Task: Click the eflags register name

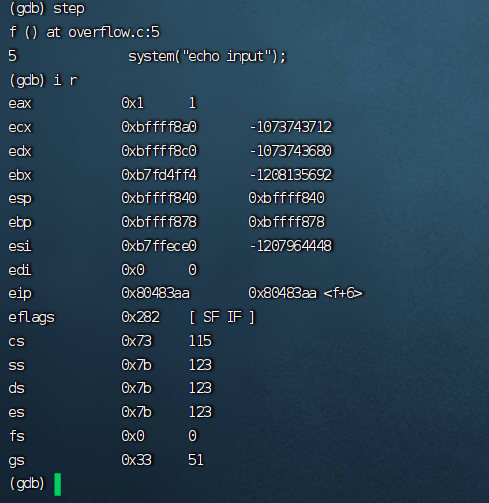Action: coord(31,318)
